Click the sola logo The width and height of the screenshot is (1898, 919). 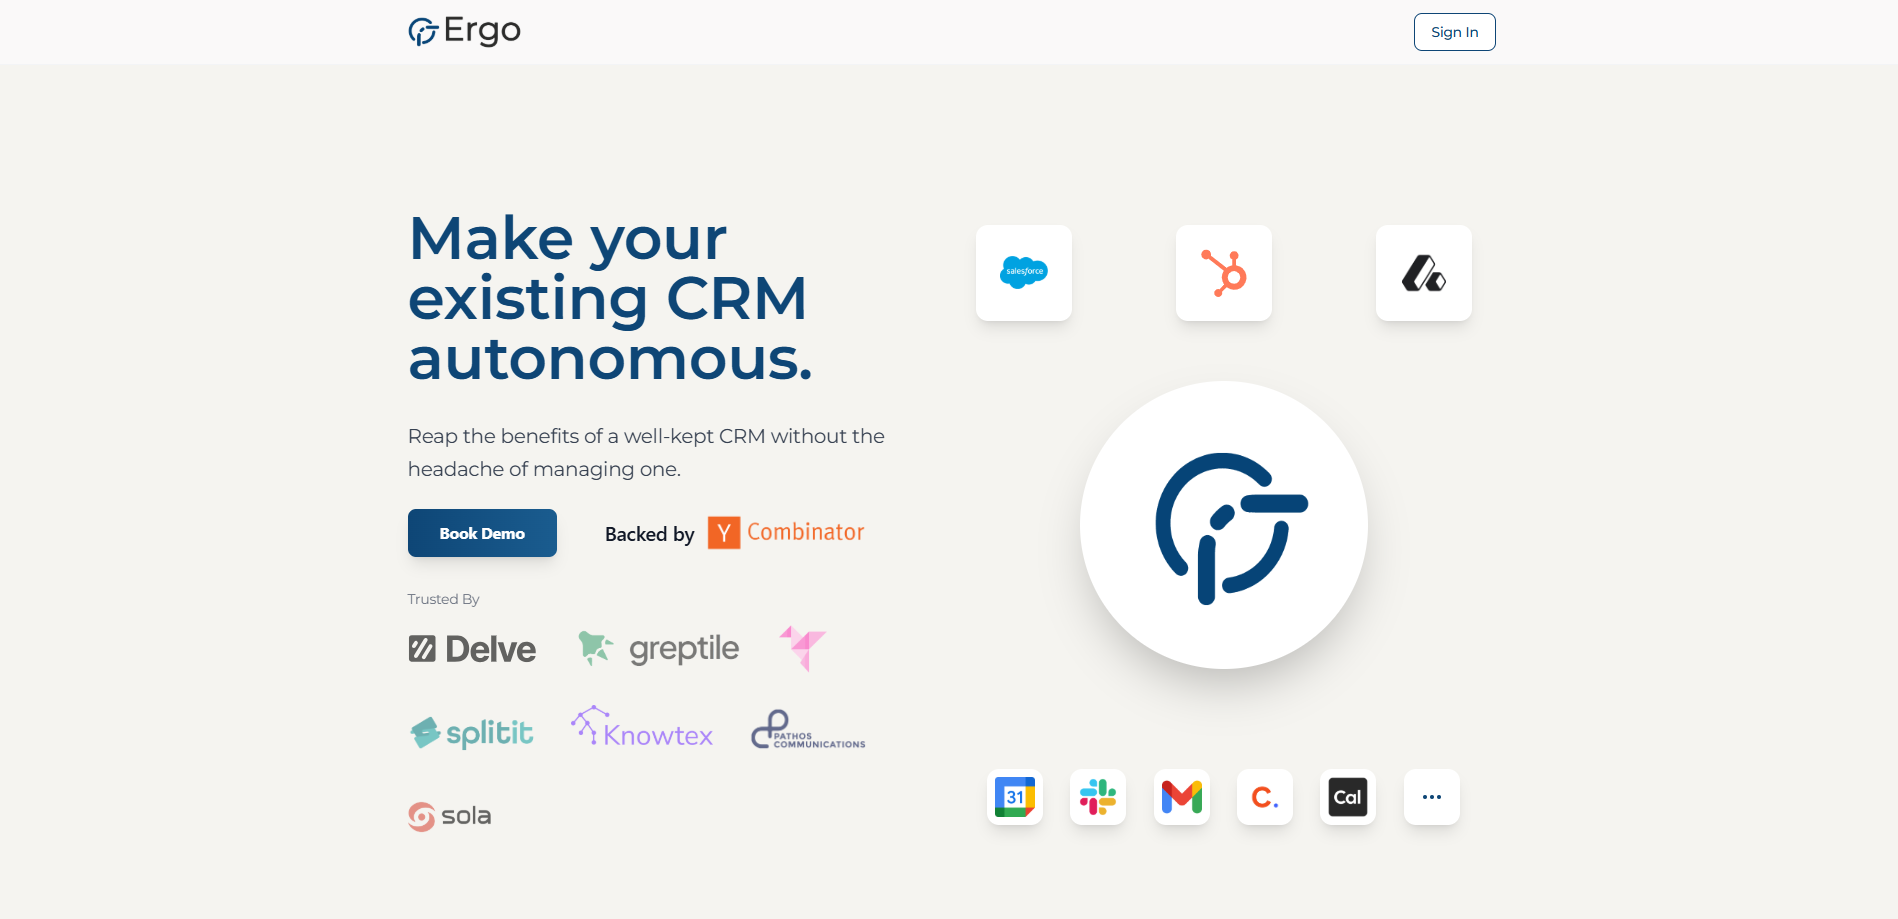click(x=449, y=816)
